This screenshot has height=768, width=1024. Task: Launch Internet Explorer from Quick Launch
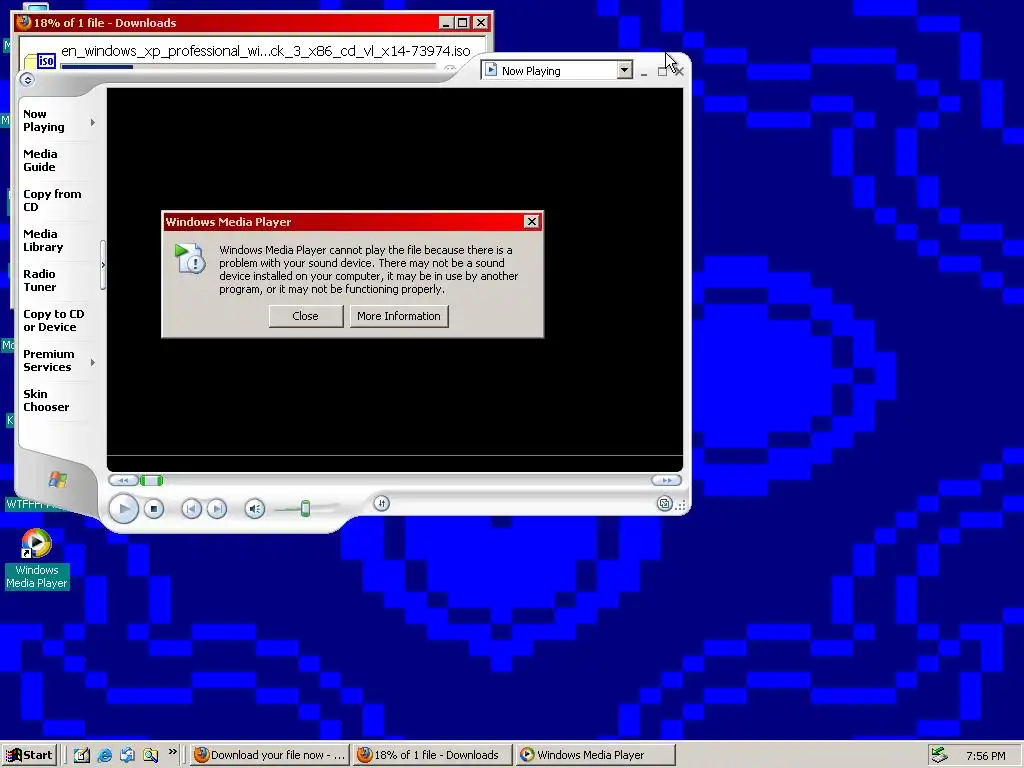pos(104,755)
